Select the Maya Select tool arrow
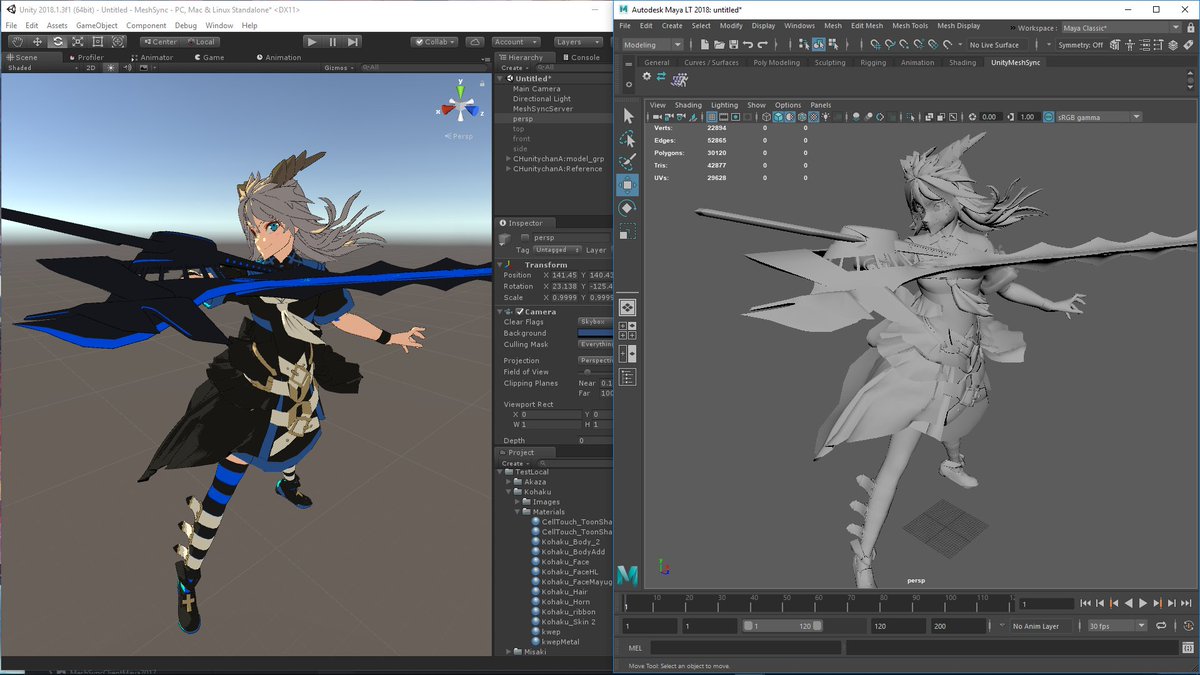 click(x=627, y=116)
